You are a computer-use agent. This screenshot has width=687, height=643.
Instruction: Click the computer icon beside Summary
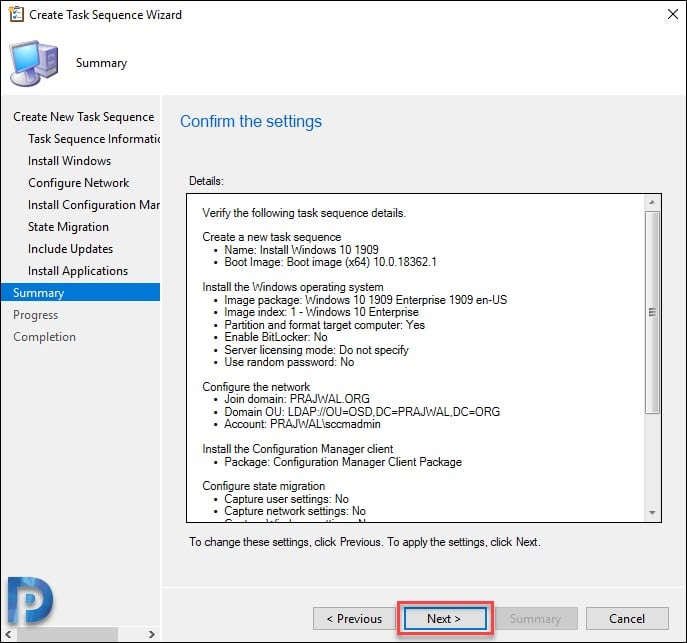pos(34,64)
